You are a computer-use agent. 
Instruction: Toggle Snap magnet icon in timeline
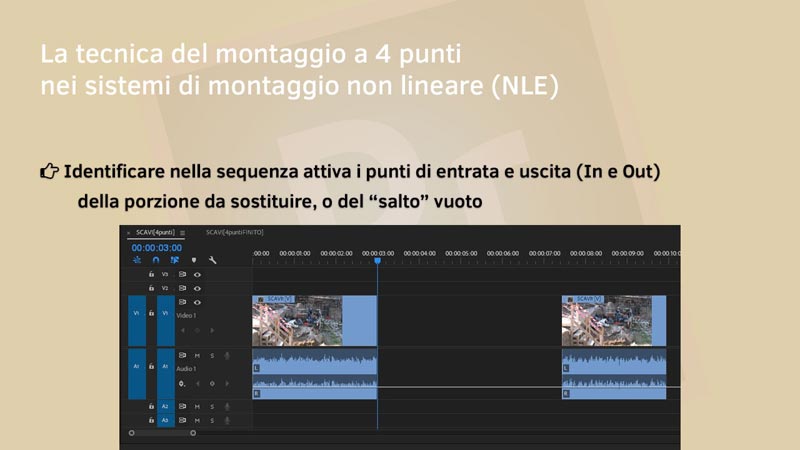coord(156,260)
